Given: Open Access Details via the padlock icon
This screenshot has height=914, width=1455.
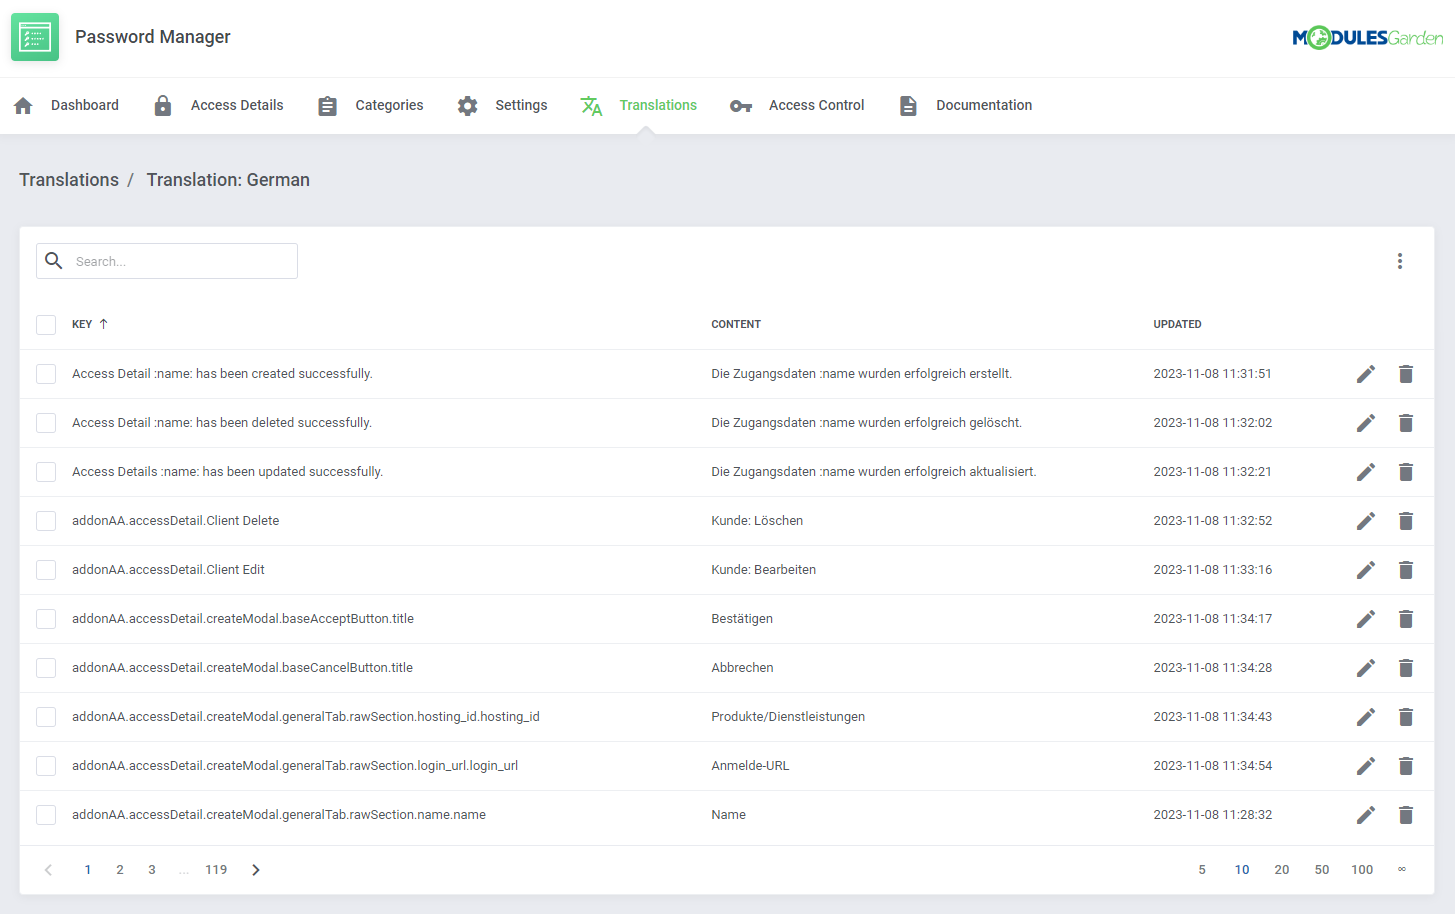Looking at the screenshot, I should click(162, 104).
